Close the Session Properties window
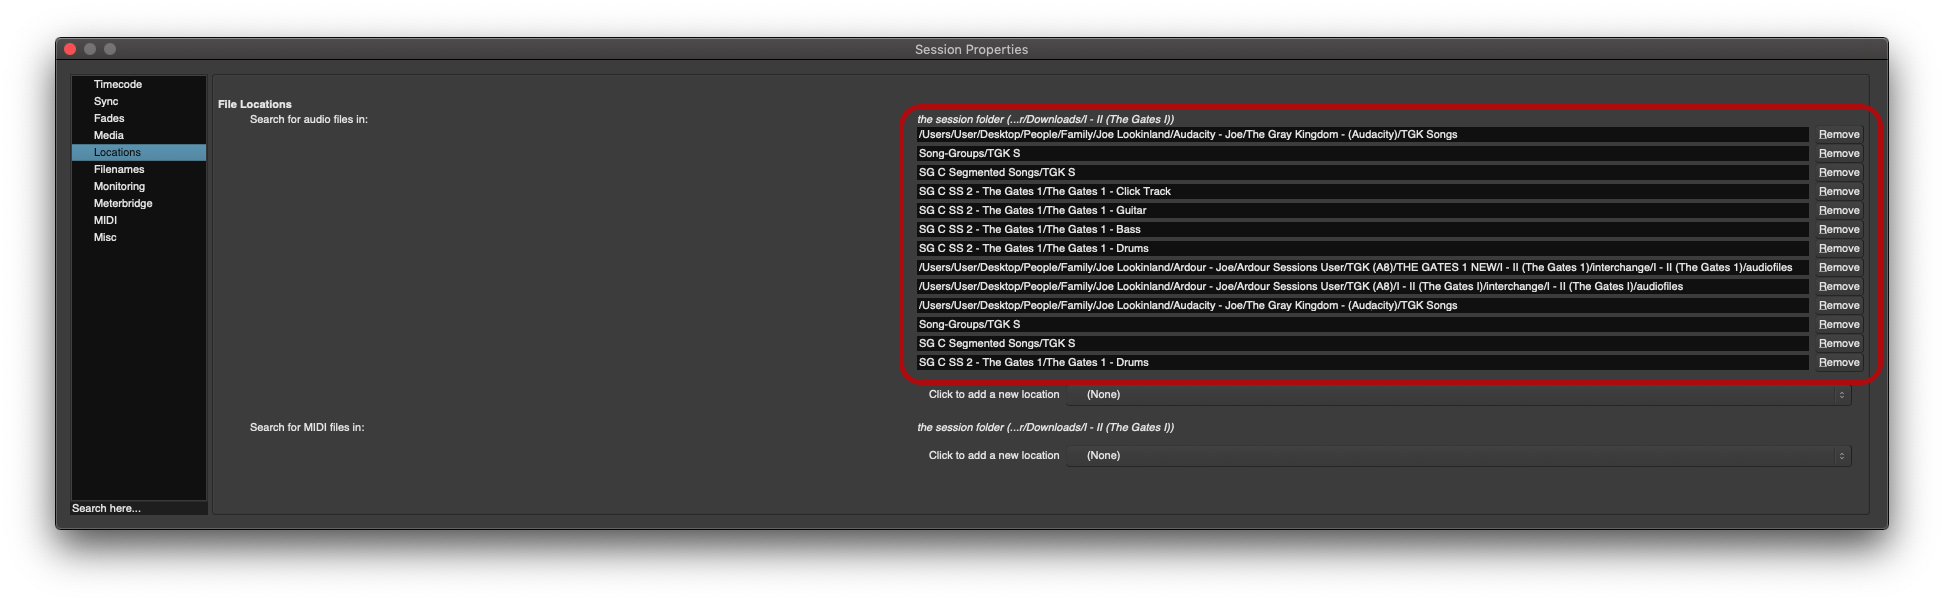 [70, 49]
